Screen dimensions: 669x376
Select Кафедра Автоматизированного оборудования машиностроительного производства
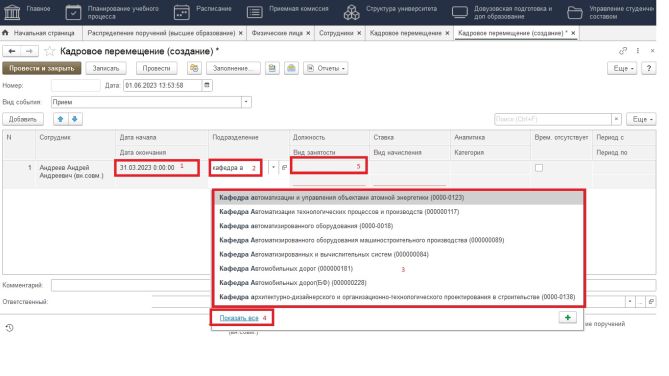click(x=398, y=240)
